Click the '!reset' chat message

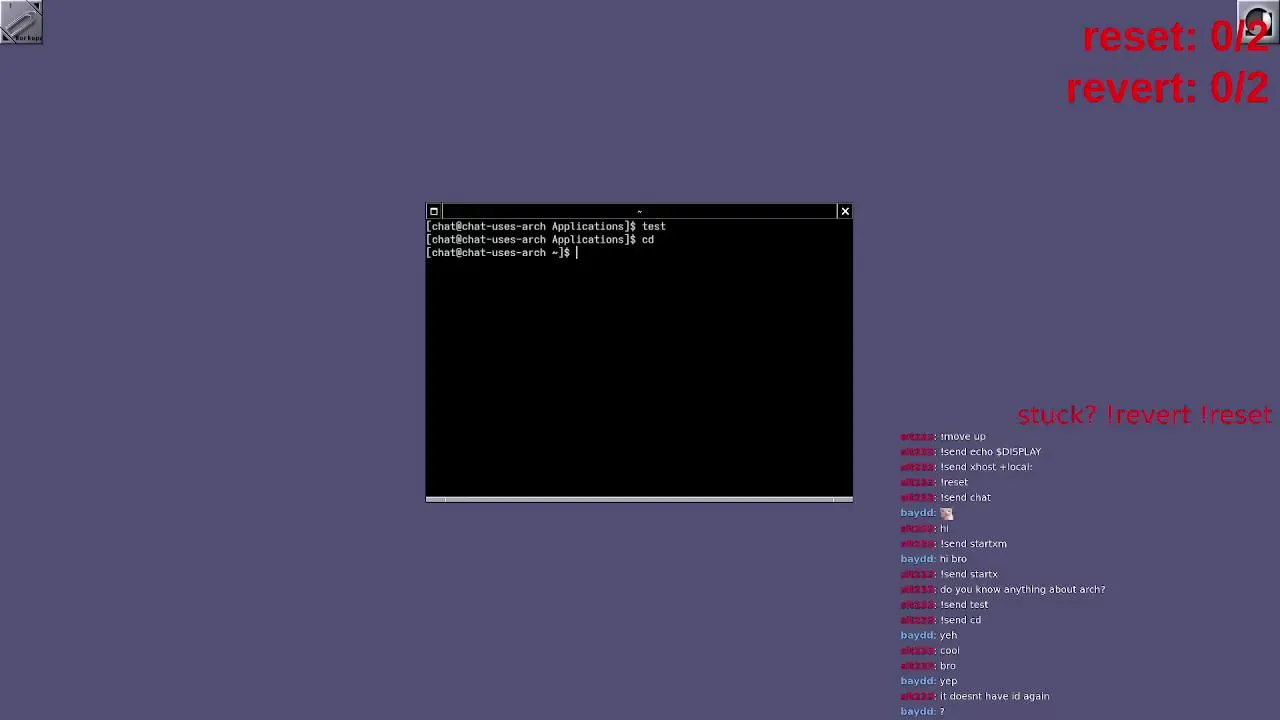pyautogui.click(x=954, y=482)
